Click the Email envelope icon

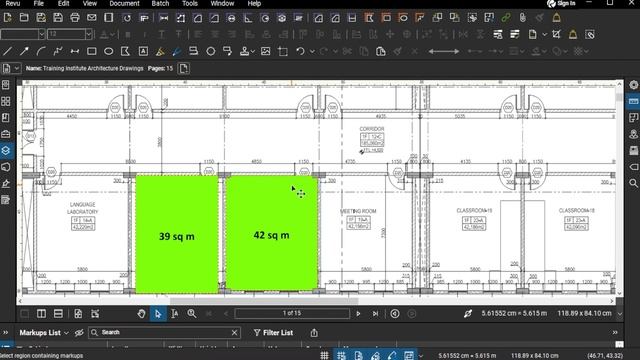(x=92, y=18)
